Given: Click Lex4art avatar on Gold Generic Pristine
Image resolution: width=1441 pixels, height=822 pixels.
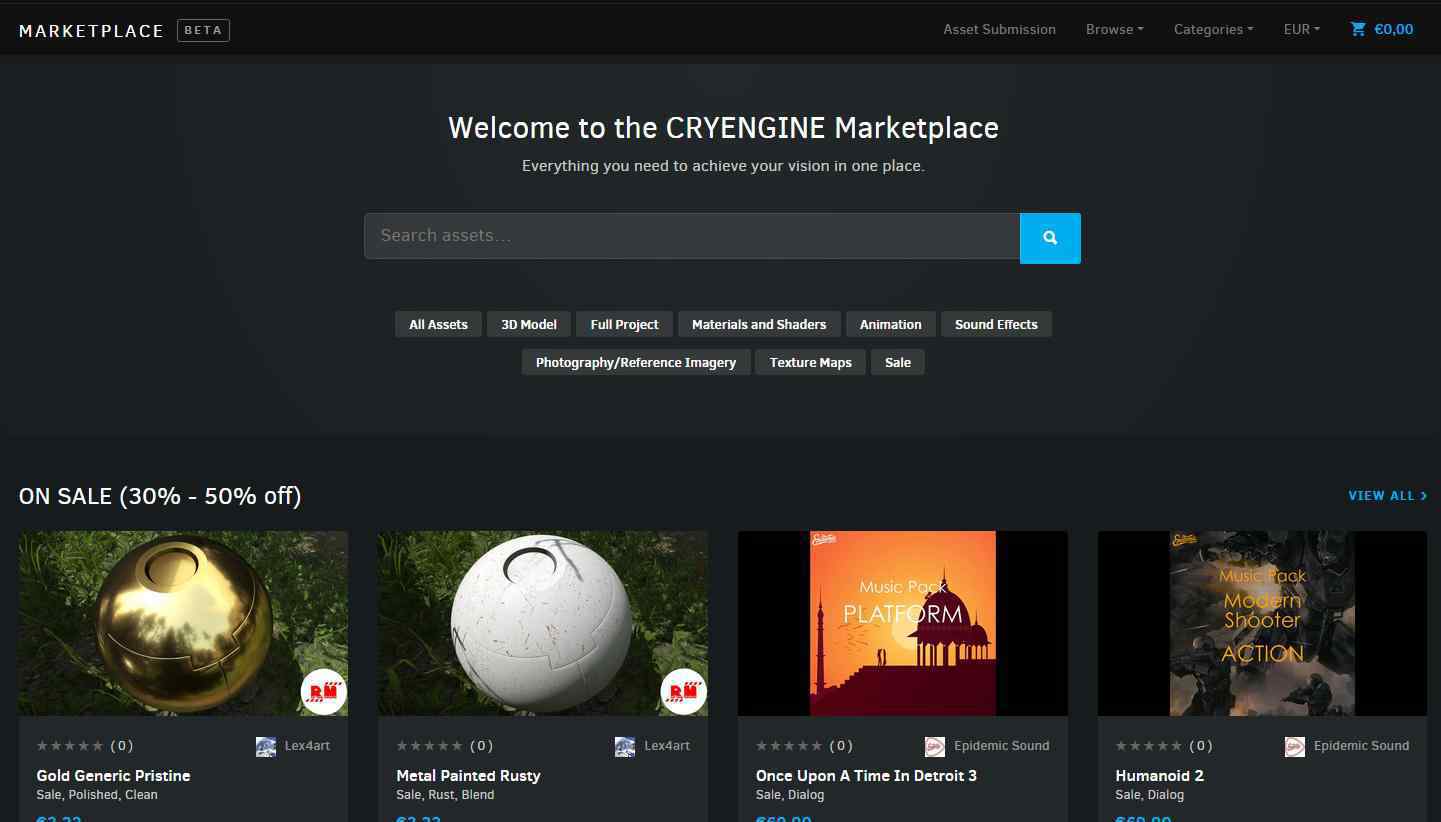Looking at the screenshot, I should pos(266,746).
